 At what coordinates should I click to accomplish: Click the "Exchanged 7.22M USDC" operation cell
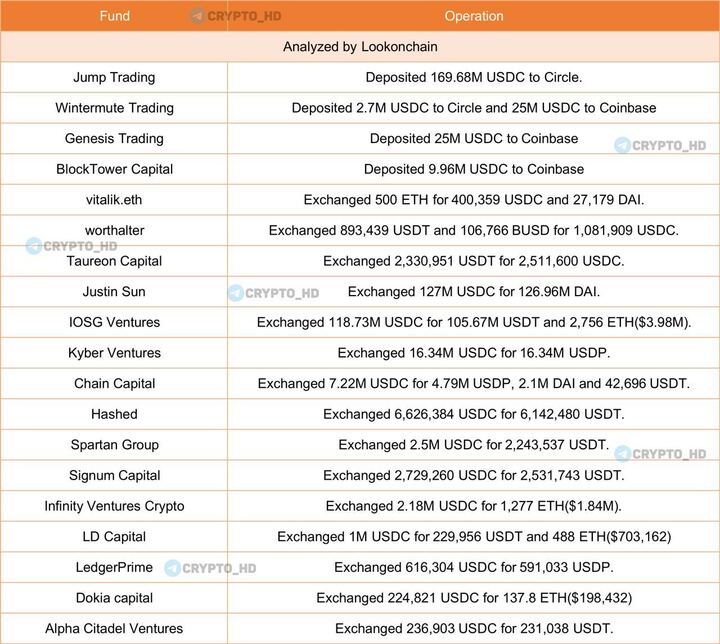(474, 384)
